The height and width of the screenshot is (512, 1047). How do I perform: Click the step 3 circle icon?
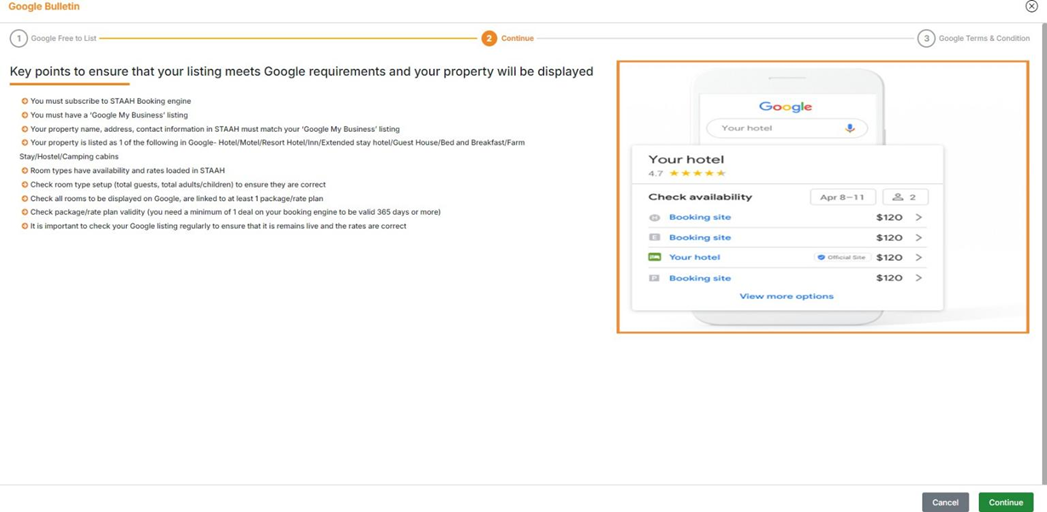pyautogui.click(x=926, y=38)
